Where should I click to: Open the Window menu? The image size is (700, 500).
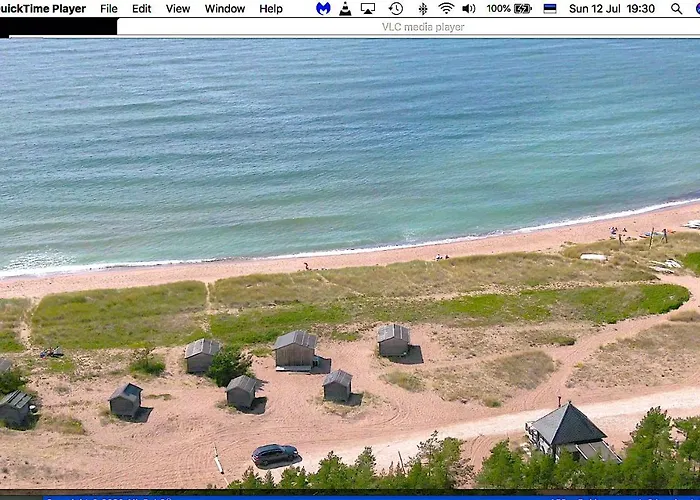(x=225, y=9)
